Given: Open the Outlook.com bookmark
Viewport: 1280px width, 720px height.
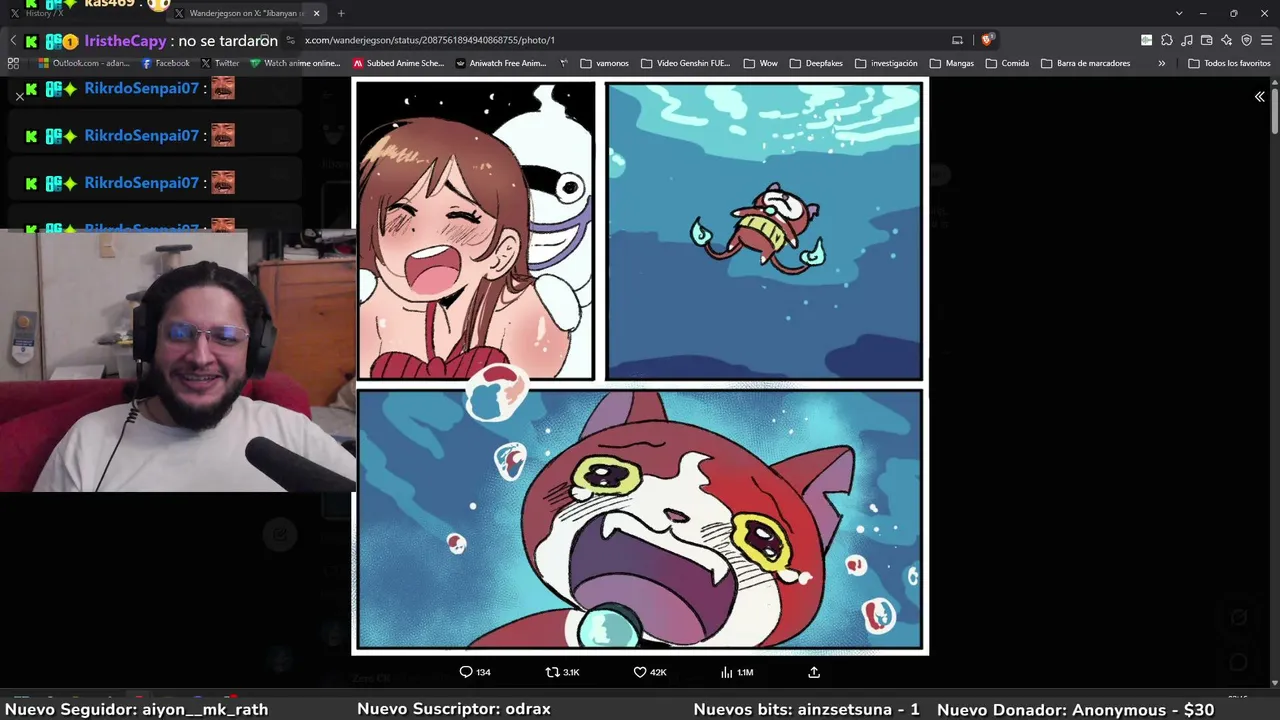Looking at the screenshot, I should click(x=82, y=63).
